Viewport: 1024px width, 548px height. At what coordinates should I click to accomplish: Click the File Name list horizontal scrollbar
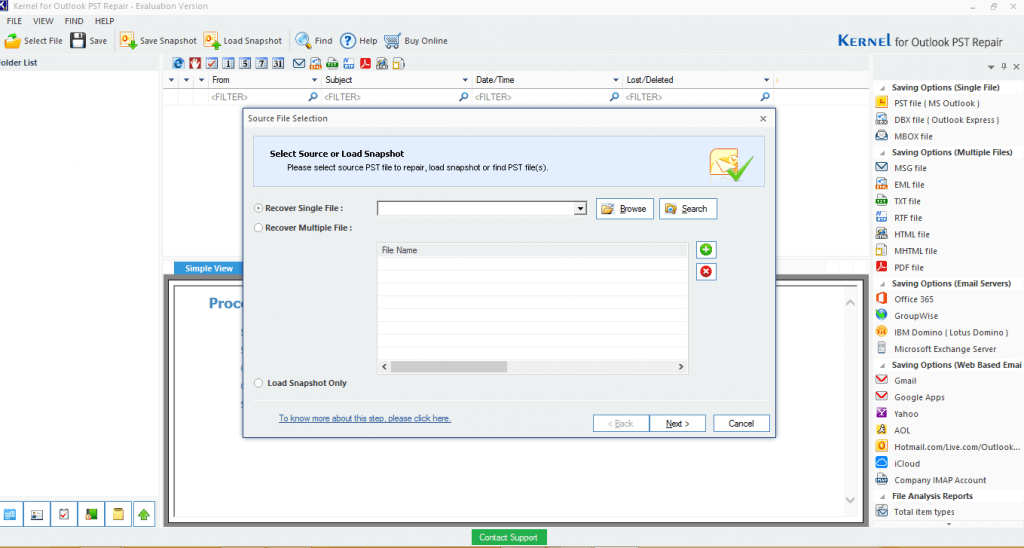coord(532,366)
